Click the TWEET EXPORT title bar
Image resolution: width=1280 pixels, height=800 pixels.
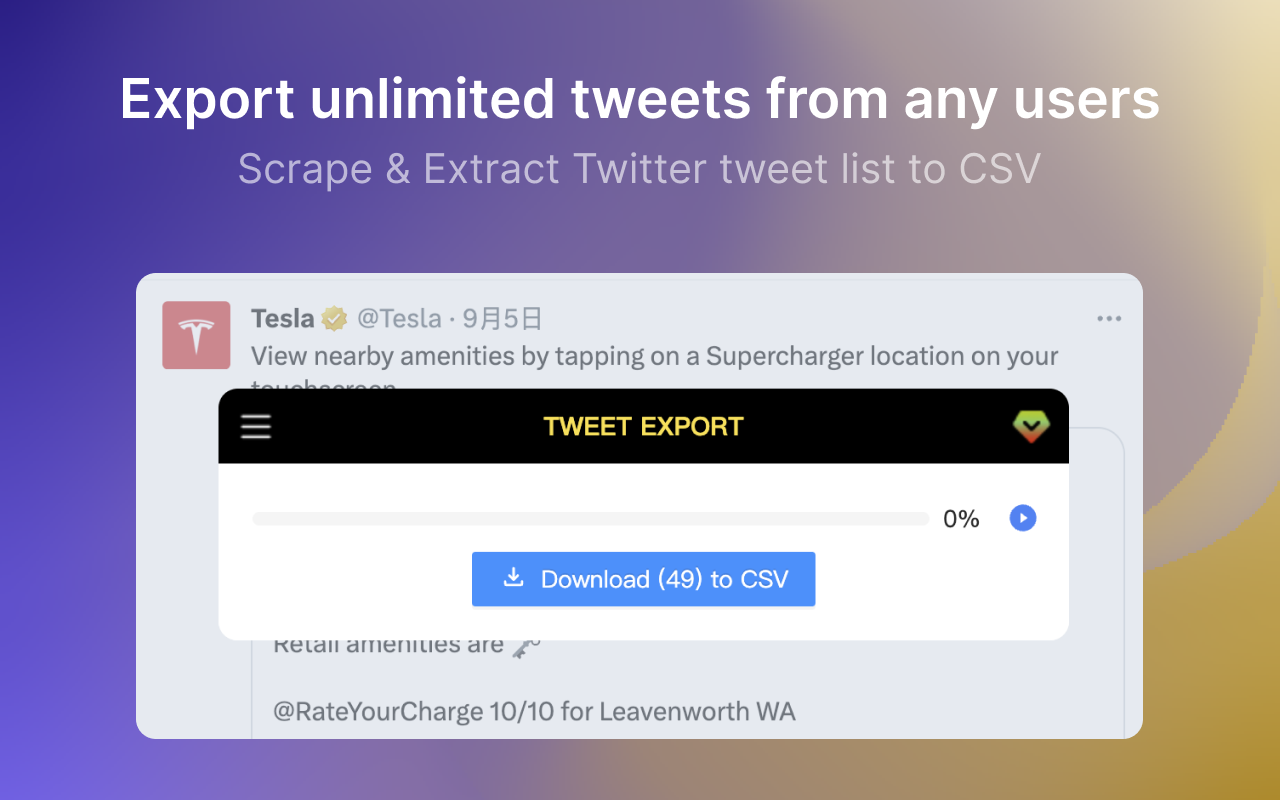point(643,426)
